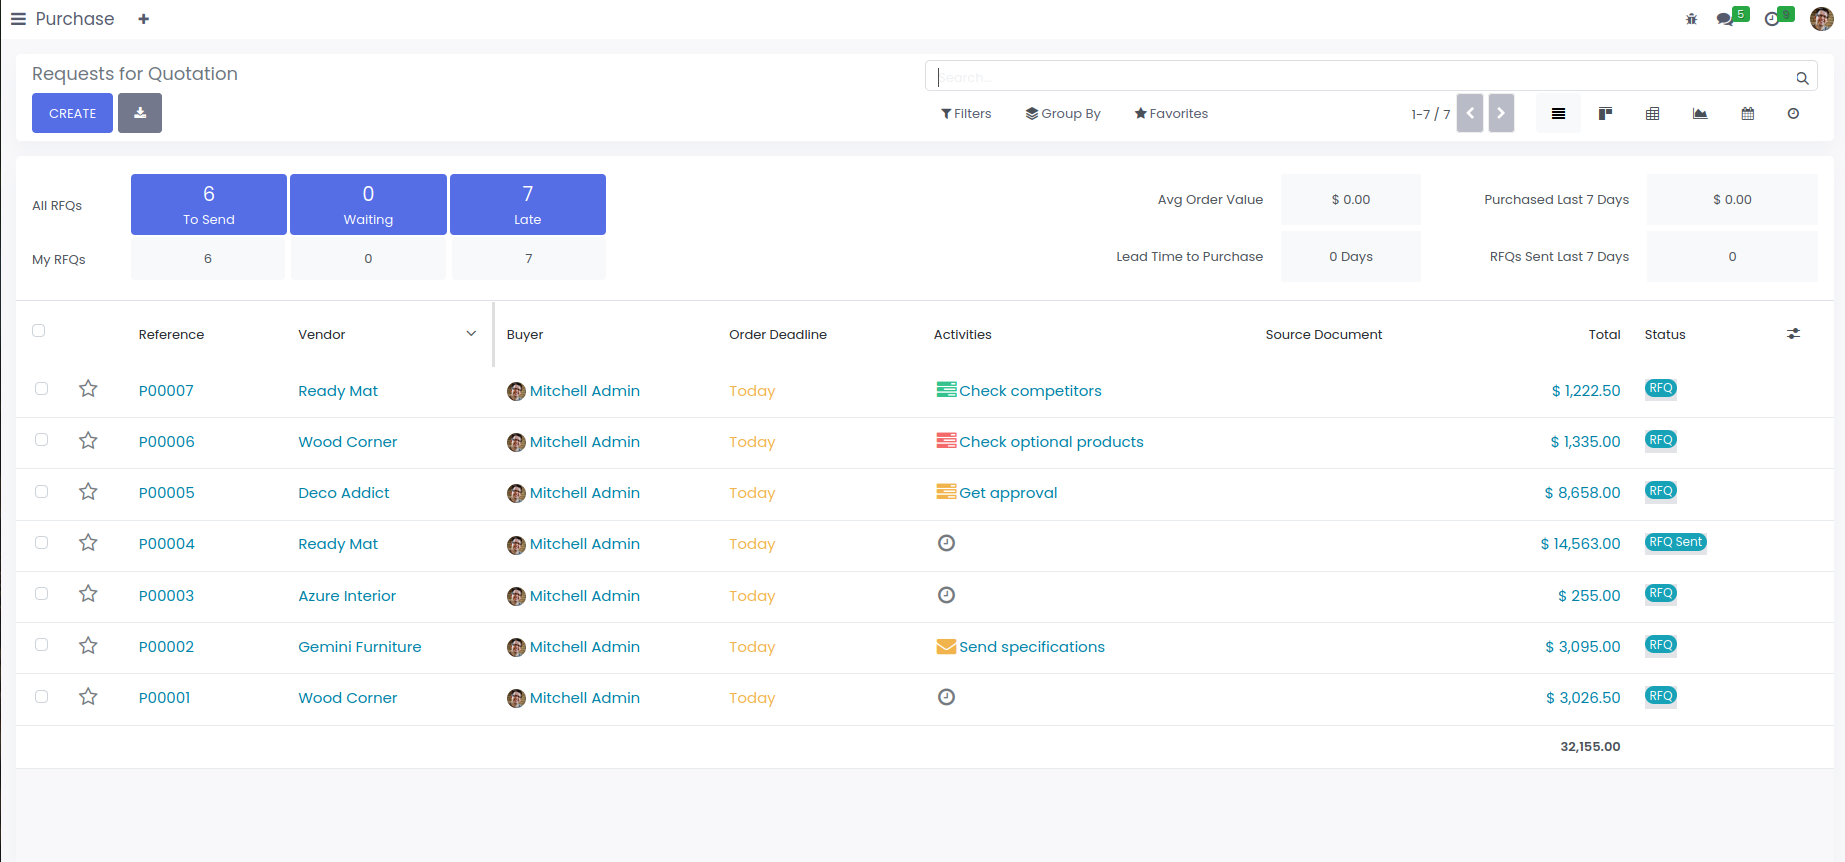Viewport: 1845px width, 862px height.
Task: Open the Favorites dropdown
Action: (1171, 114)
